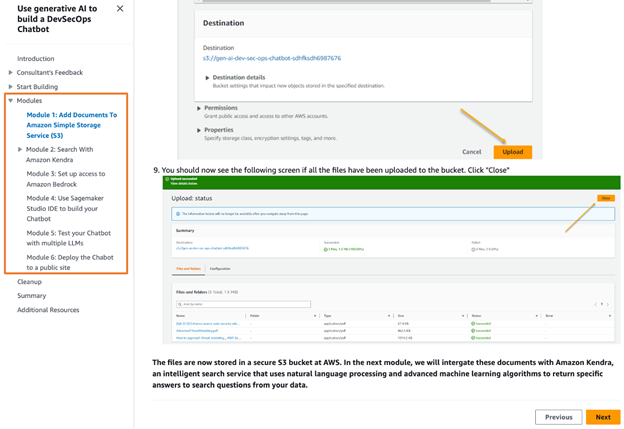The width and height of the screenshot is (624, 429).
Task: Switch to the Configuration tab
Action: pos(220,269)
